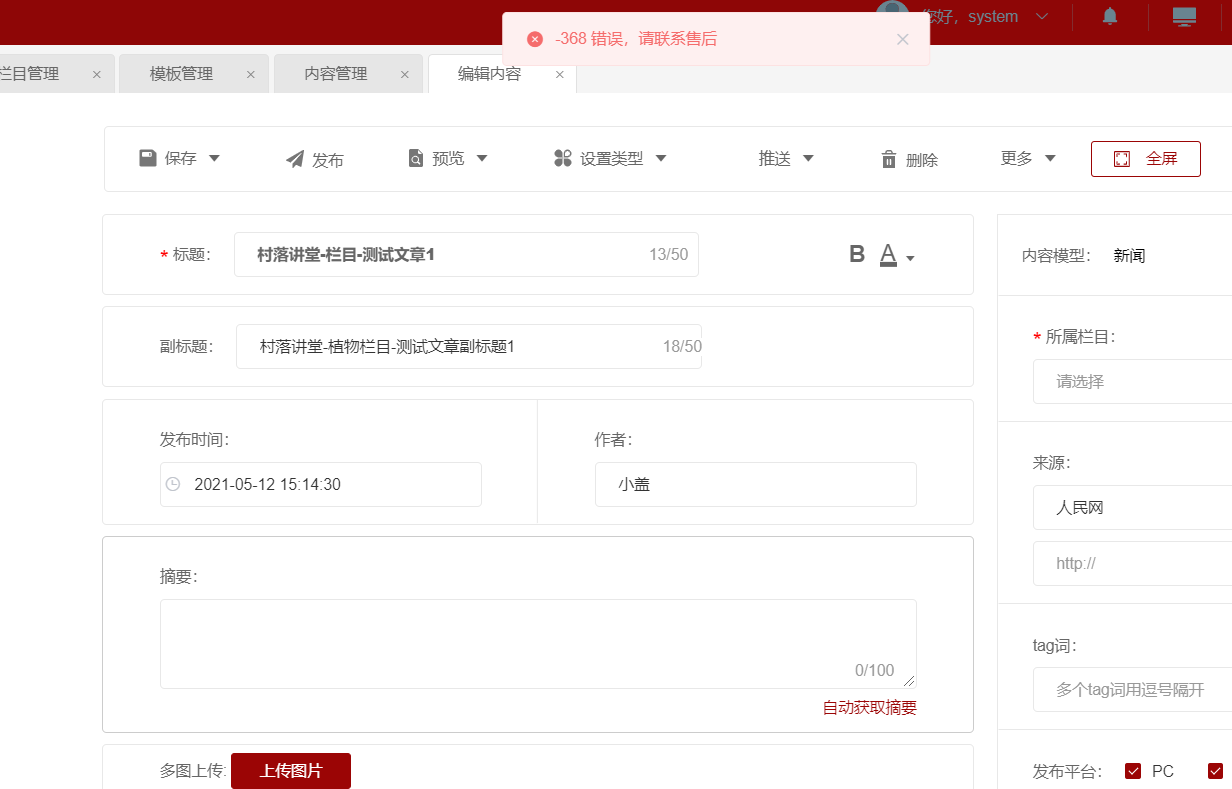Viewport: 1232px width, 789px height.
Task: Click the paper plane publish icon
Action: click(x=295, y=160)
